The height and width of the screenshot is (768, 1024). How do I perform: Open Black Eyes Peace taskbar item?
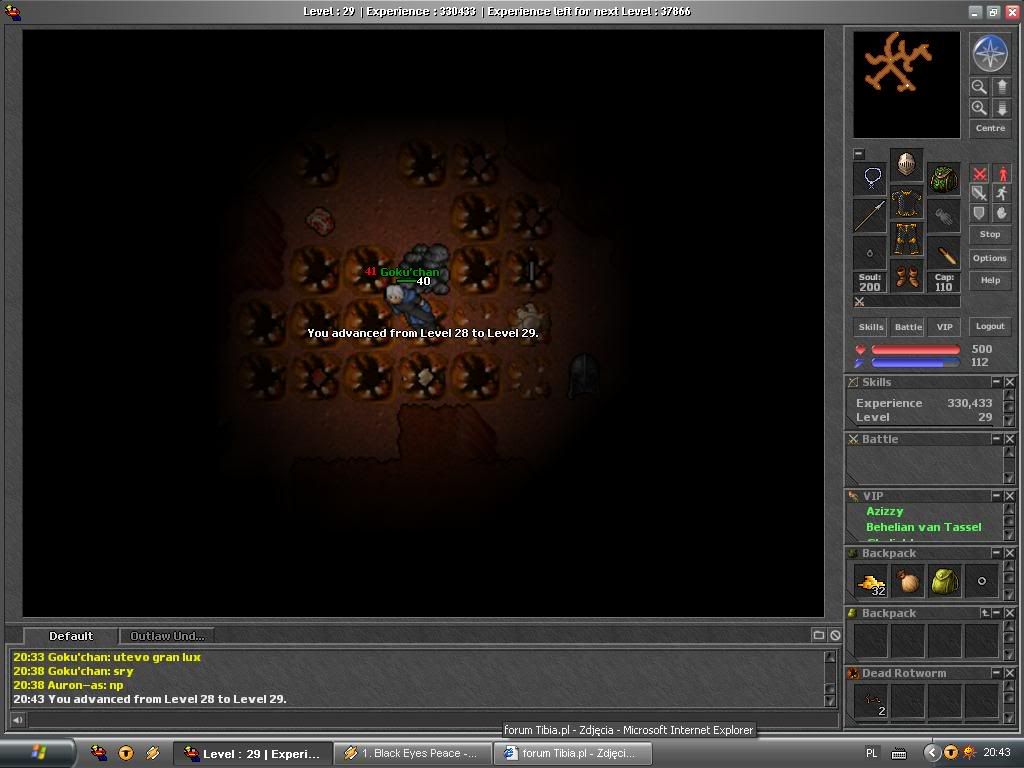click(413, 753)
